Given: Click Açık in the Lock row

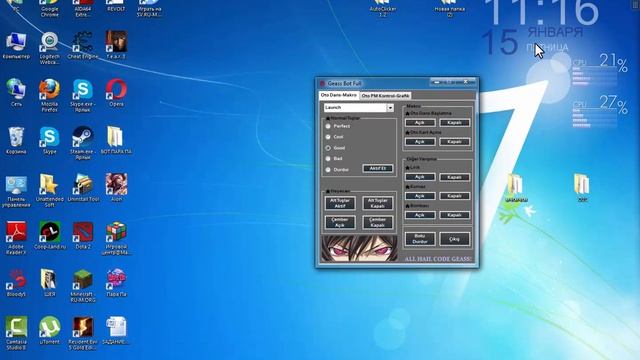Looking at the screenshot, I should pyautogui.click(x=420, y=177).
